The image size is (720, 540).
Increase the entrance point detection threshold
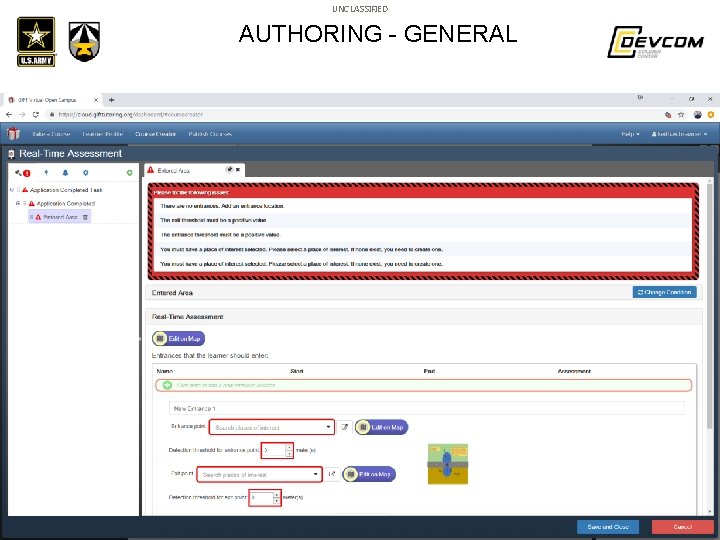(289, 447)
